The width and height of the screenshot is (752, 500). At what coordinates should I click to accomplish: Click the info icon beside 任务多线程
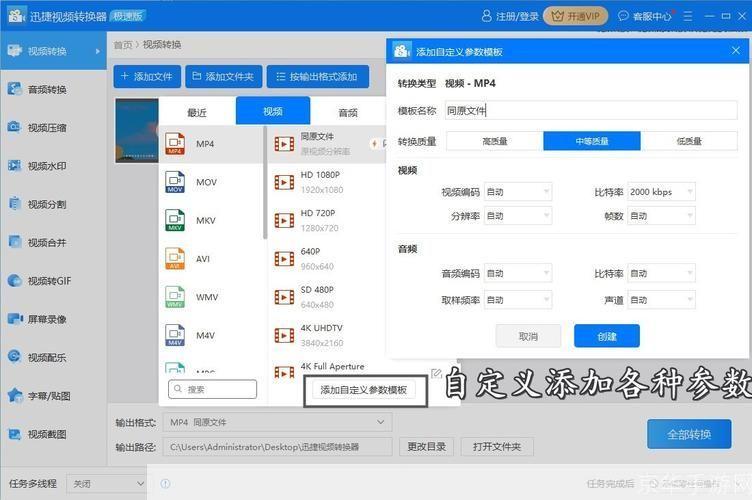(x=165, y=483)
